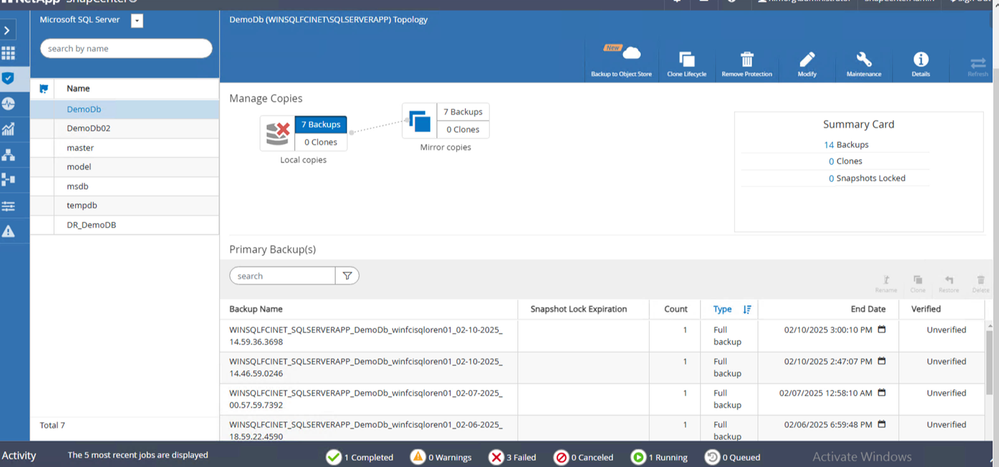Click the filter funnel beside backup search
The image size is (999, 467).
(x=348, y=276)
